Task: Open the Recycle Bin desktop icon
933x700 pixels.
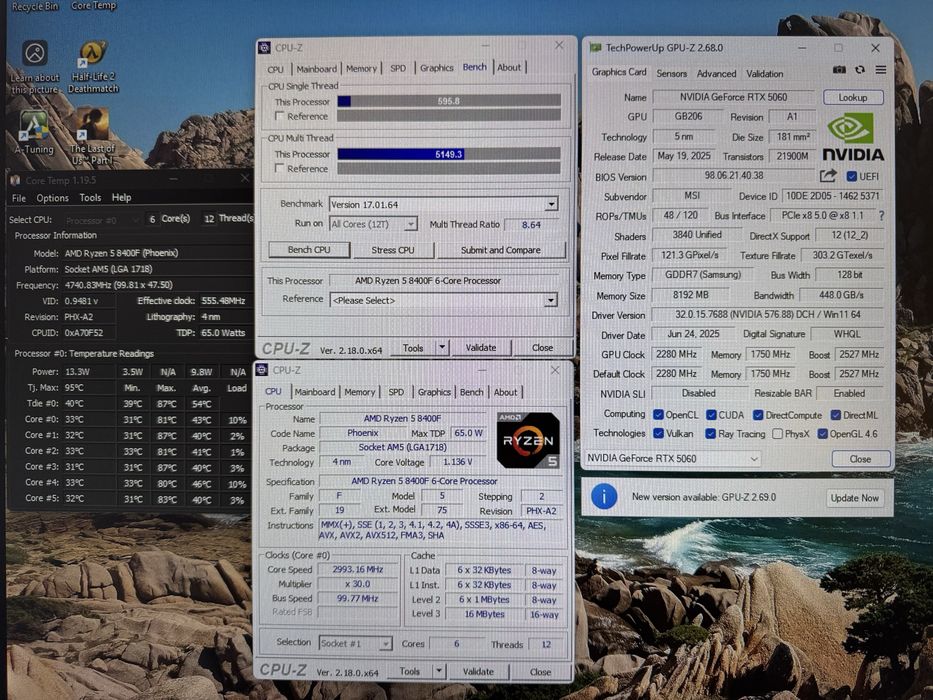Action: pyautogui.click(x=35, y=6)
